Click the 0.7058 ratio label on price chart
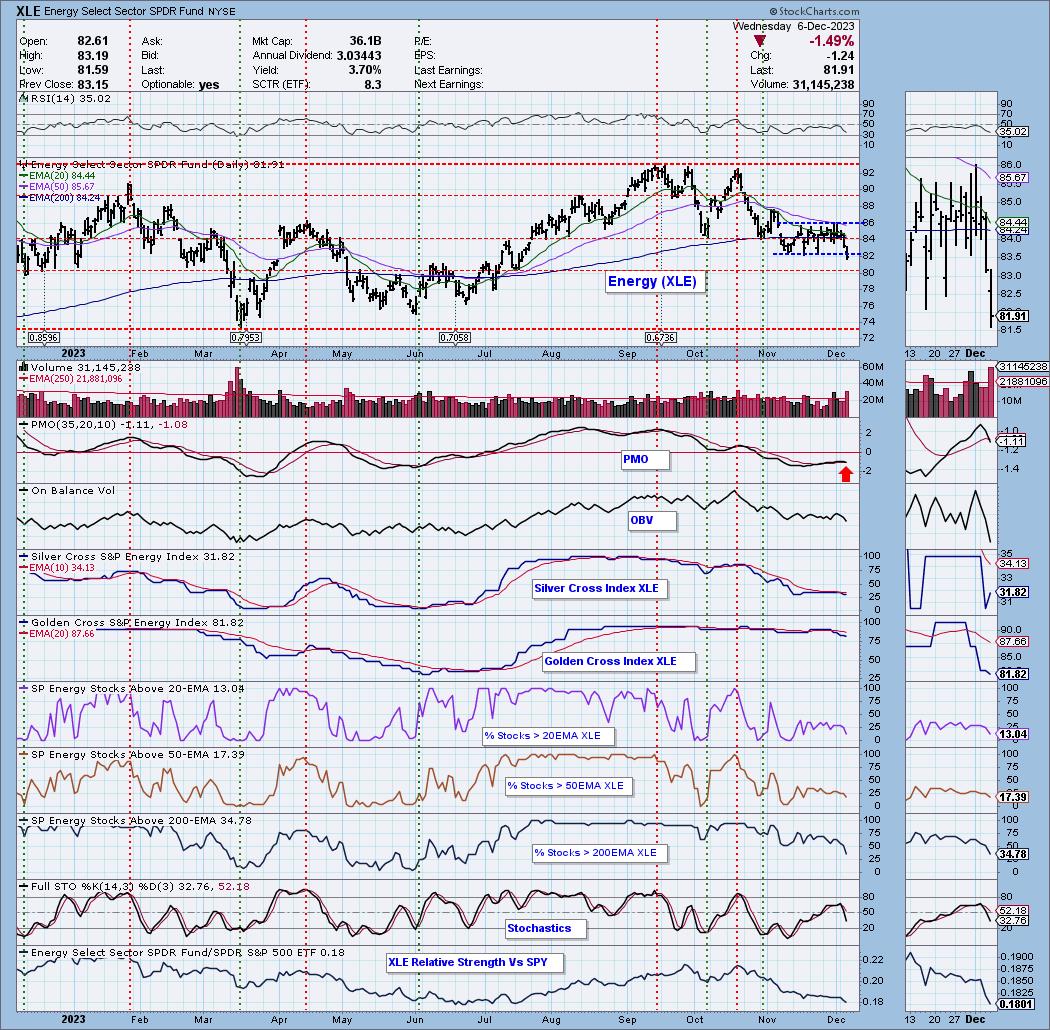Viewport: 1050px width, 1030px height. 455,338
